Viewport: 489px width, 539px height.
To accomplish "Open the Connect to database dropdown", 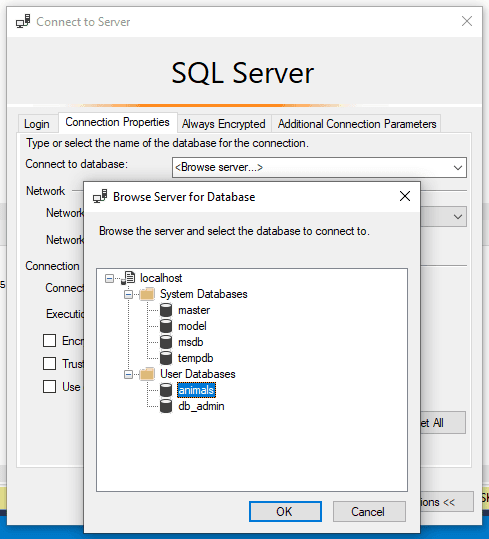I will (319, 167).
